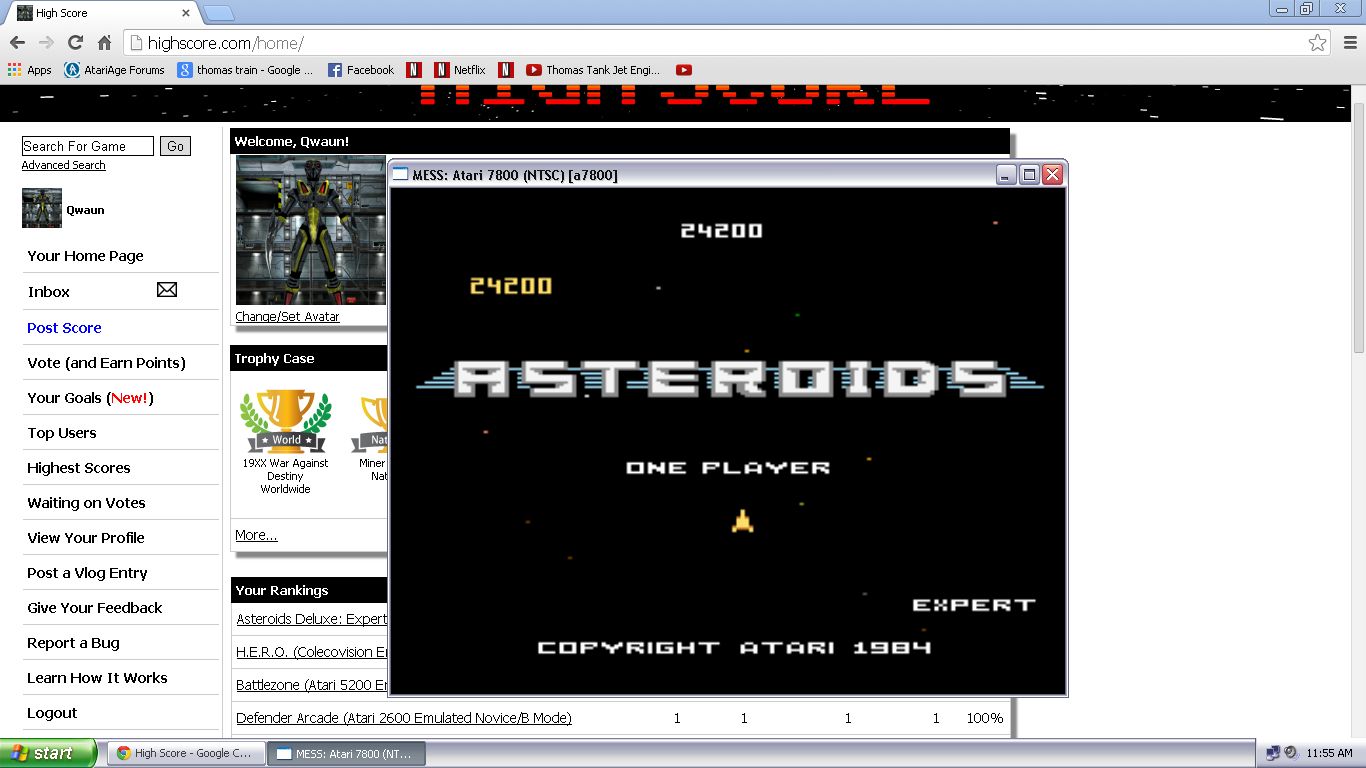Open Chrome's home page button
Viewport: 1366px width, 768px height.
tap(104, 43)
